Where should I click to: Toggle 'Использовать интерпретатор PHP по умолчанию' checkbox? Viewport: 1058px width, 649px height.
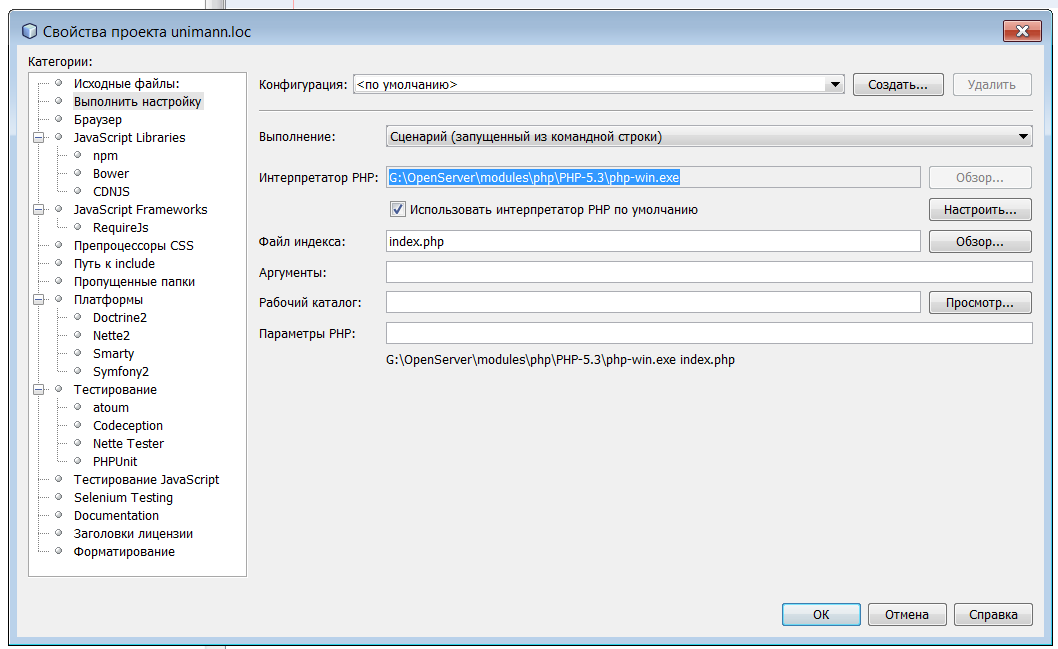pos(398,210)
